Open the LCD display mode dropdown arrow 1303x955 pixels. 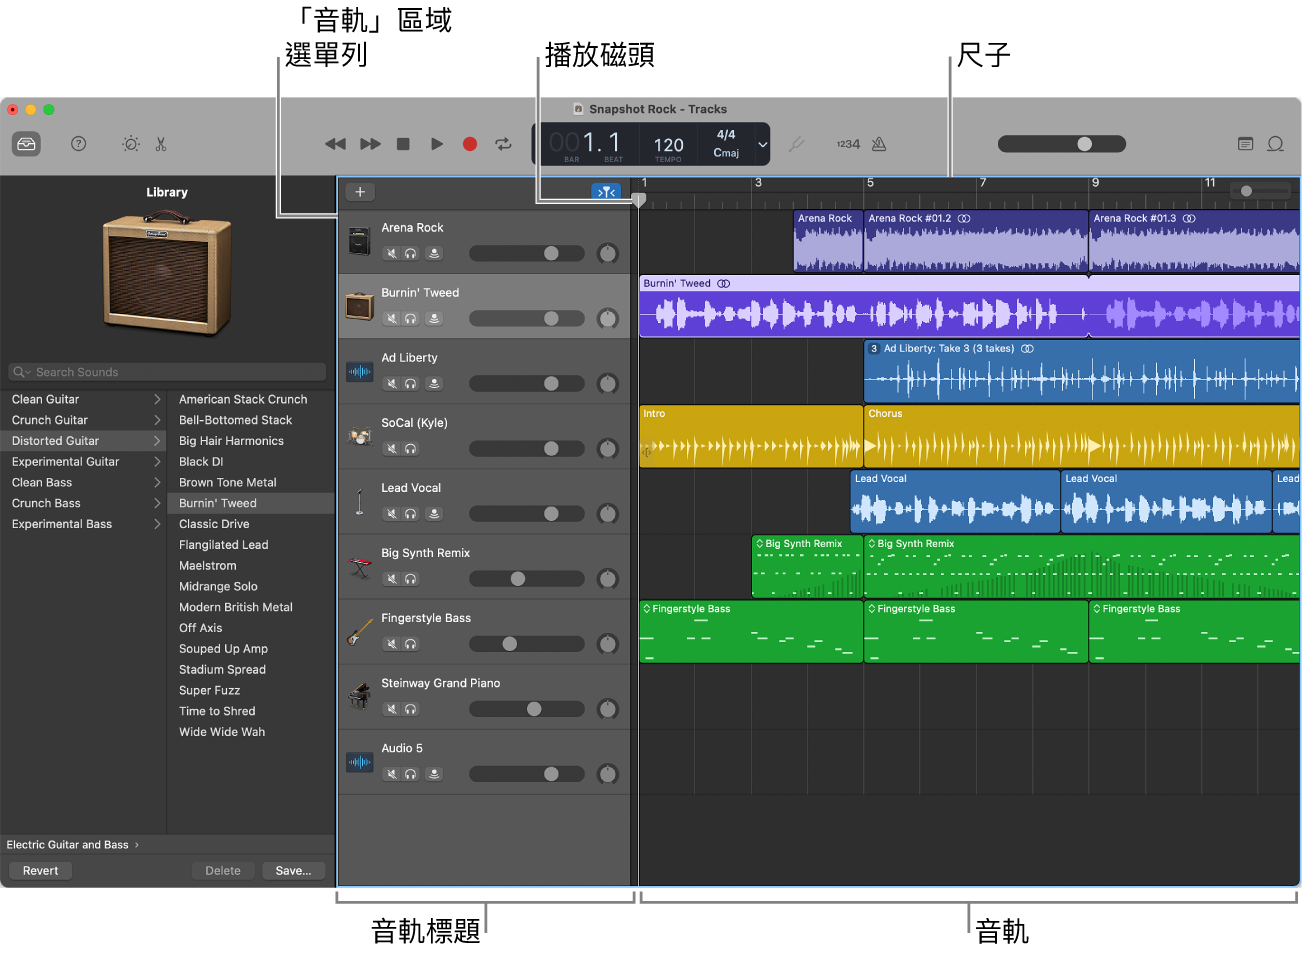762,144
